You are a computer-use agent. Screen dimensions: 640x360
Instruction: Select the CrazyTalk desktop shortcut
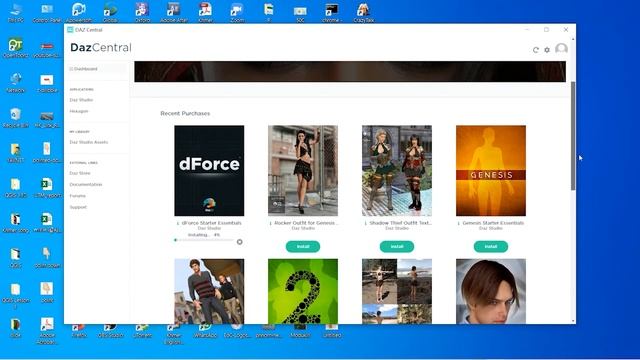pos(363,12)
